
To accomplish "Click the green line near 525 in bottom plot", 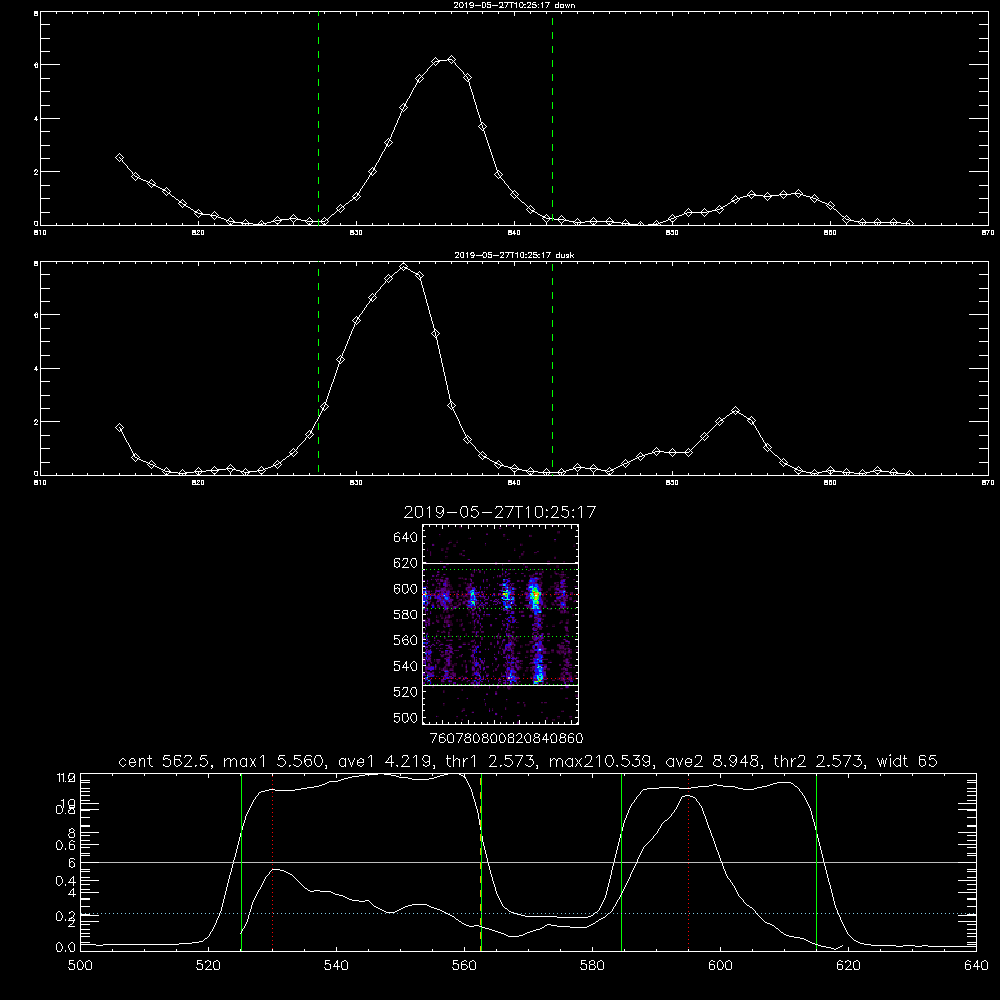I will (241, 861).
